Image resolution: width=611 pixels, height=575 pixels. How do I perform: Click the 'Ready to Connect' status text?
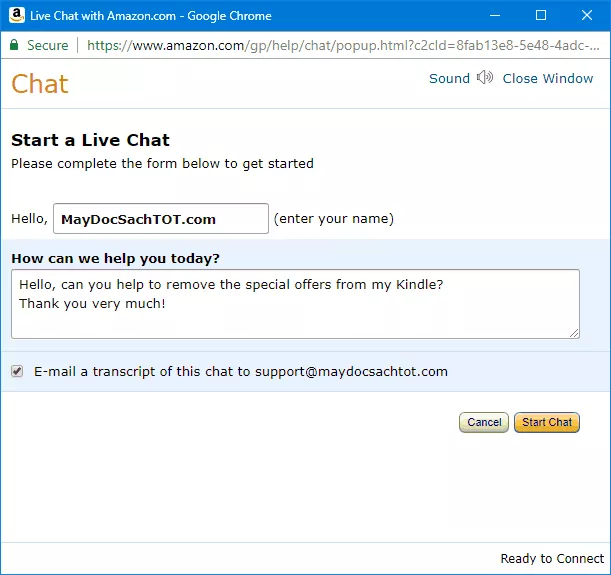552,558
